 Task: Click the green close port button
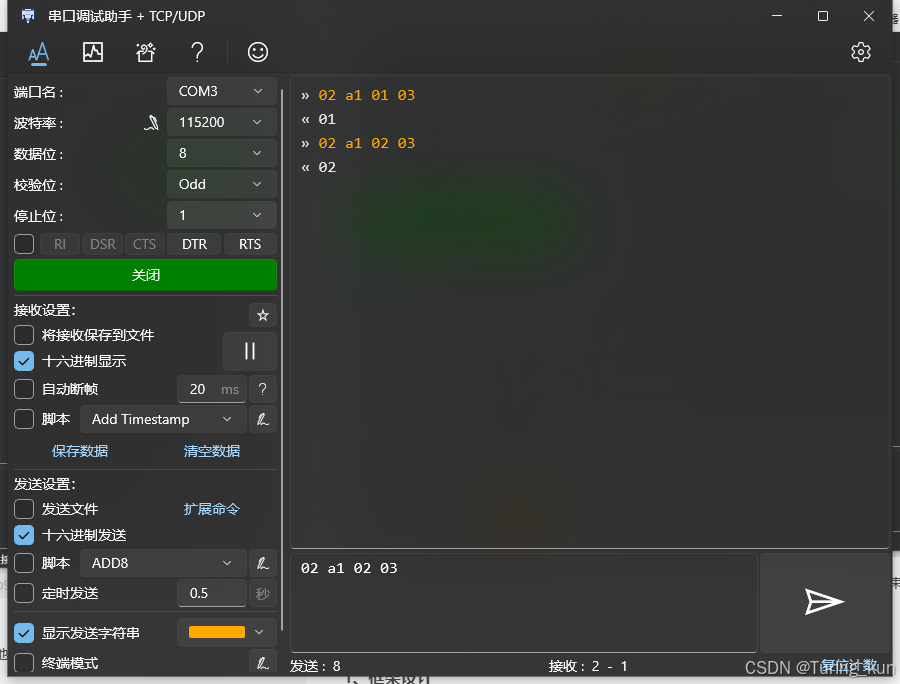tap(145, 275)
